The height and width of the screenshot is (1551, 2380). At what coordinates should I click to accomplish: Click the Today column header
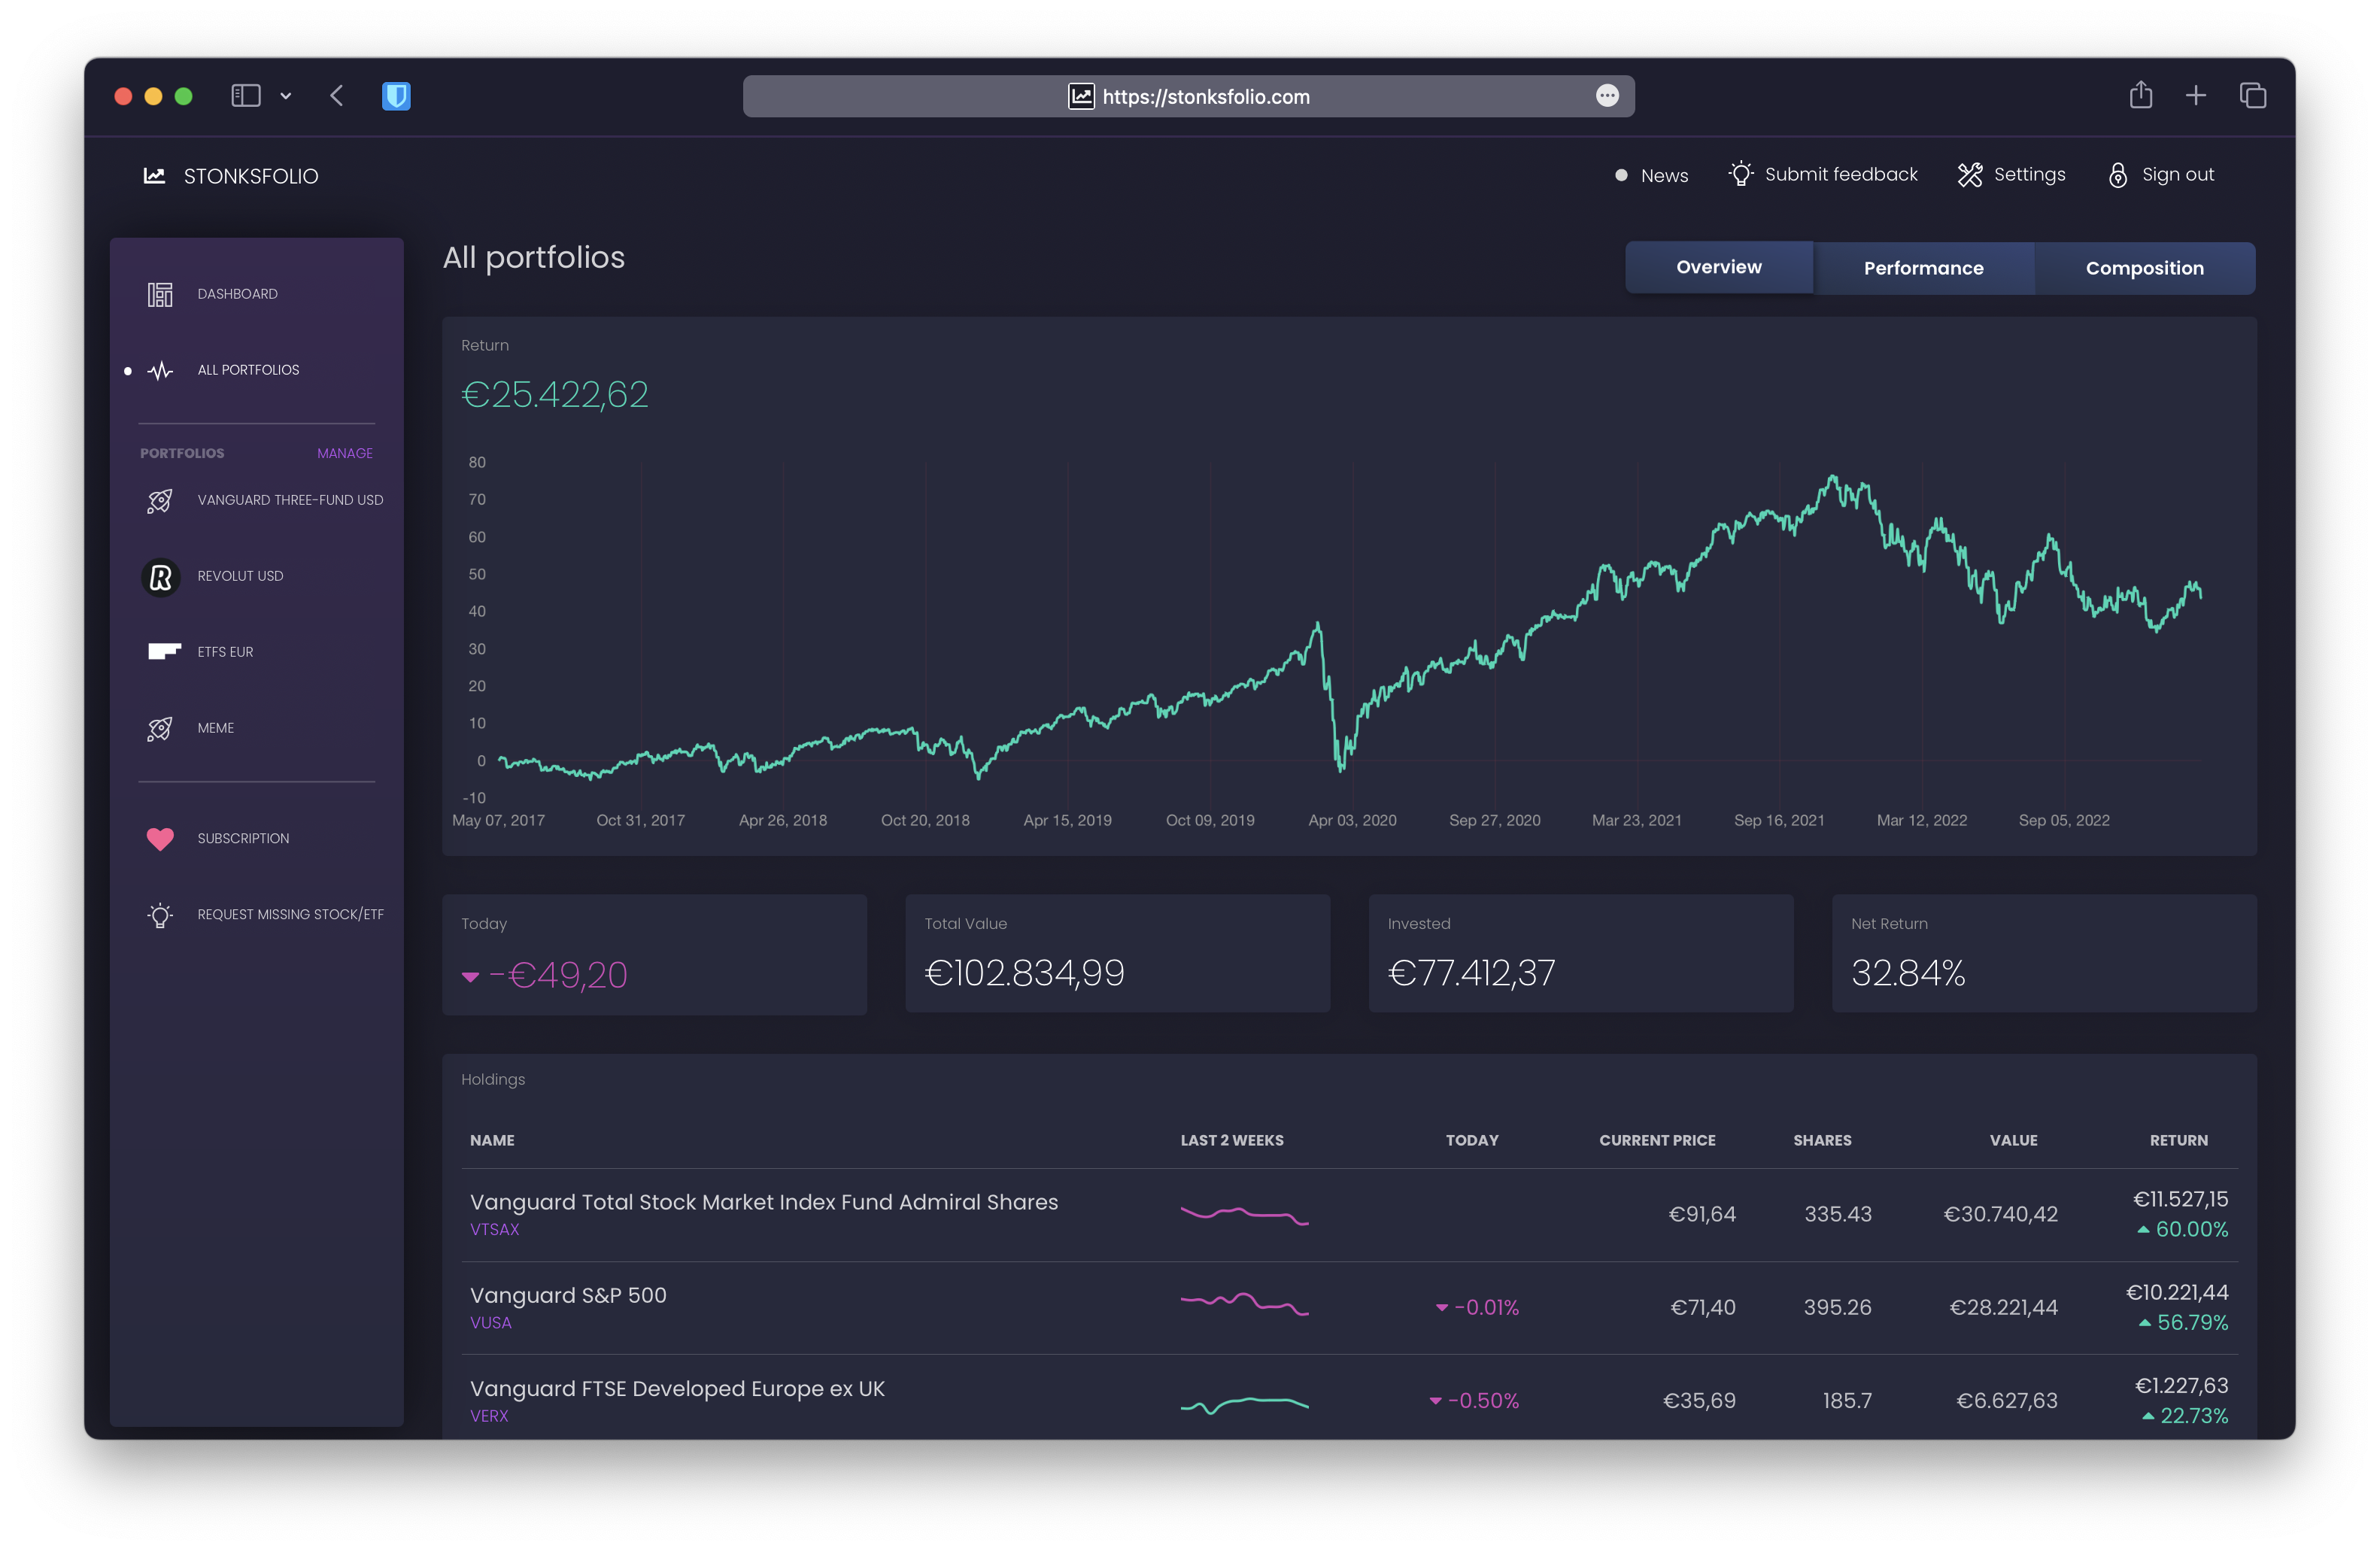click(x=1471, y=1141)
